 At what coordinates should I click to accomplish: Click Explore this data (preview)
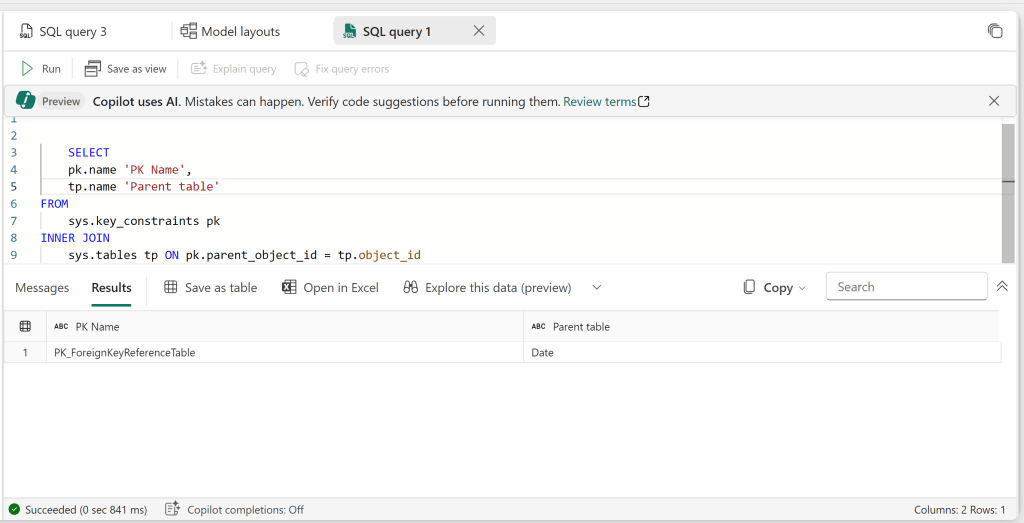click(x=487, y=288)
